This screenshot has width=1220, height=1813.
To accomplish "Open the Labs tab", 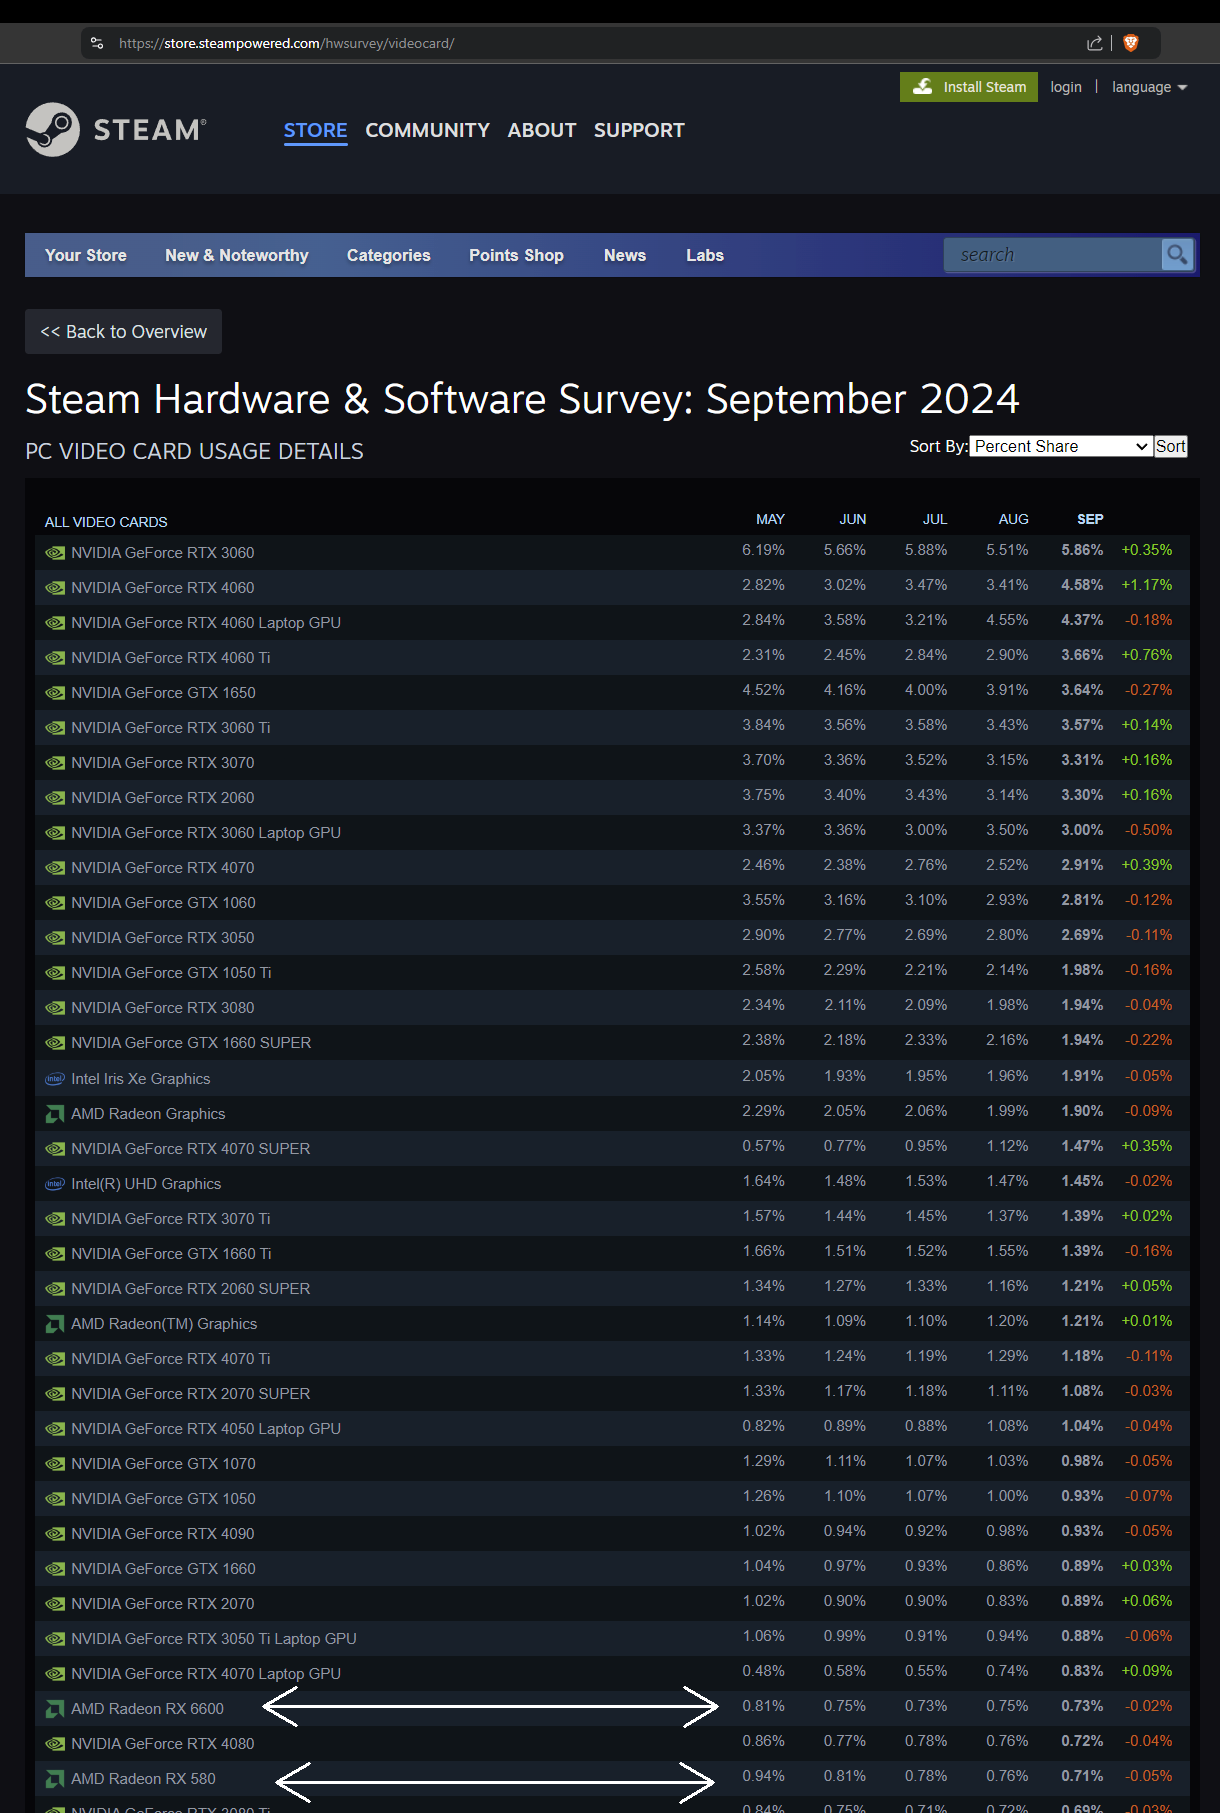I will tap(705, 255).
